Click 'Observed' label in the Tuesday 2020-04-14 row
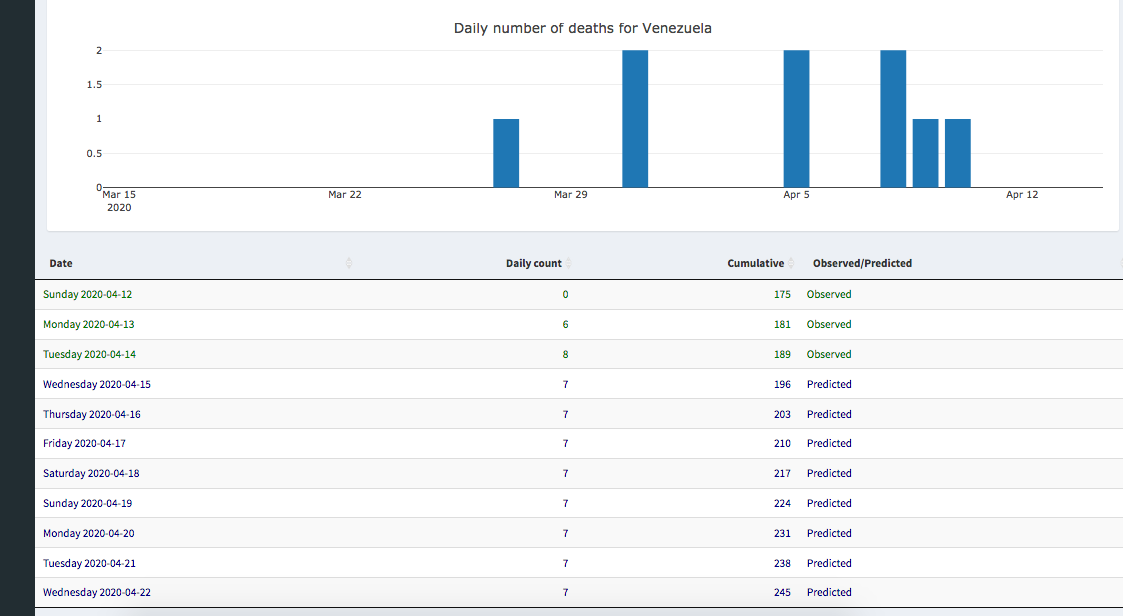Screen dimensions: 1123x616 (x=829, y=354)
